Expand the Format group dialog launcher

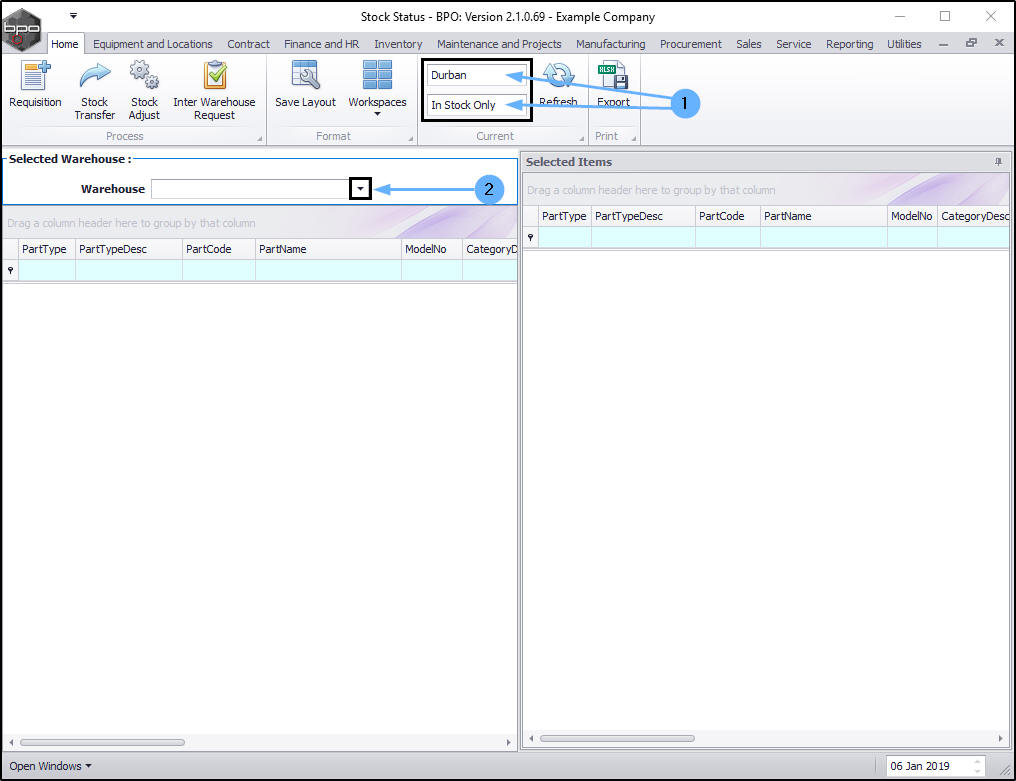410,138
